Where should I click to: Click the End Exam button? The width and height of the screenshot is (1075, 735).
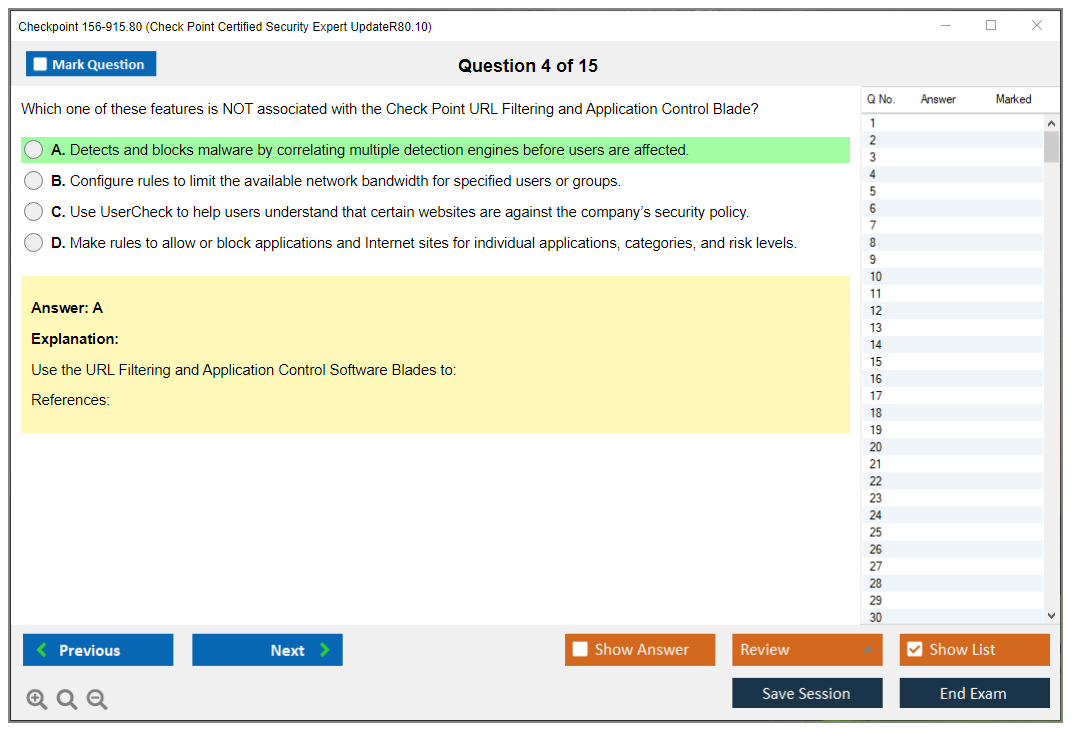(x=973, y=693)
